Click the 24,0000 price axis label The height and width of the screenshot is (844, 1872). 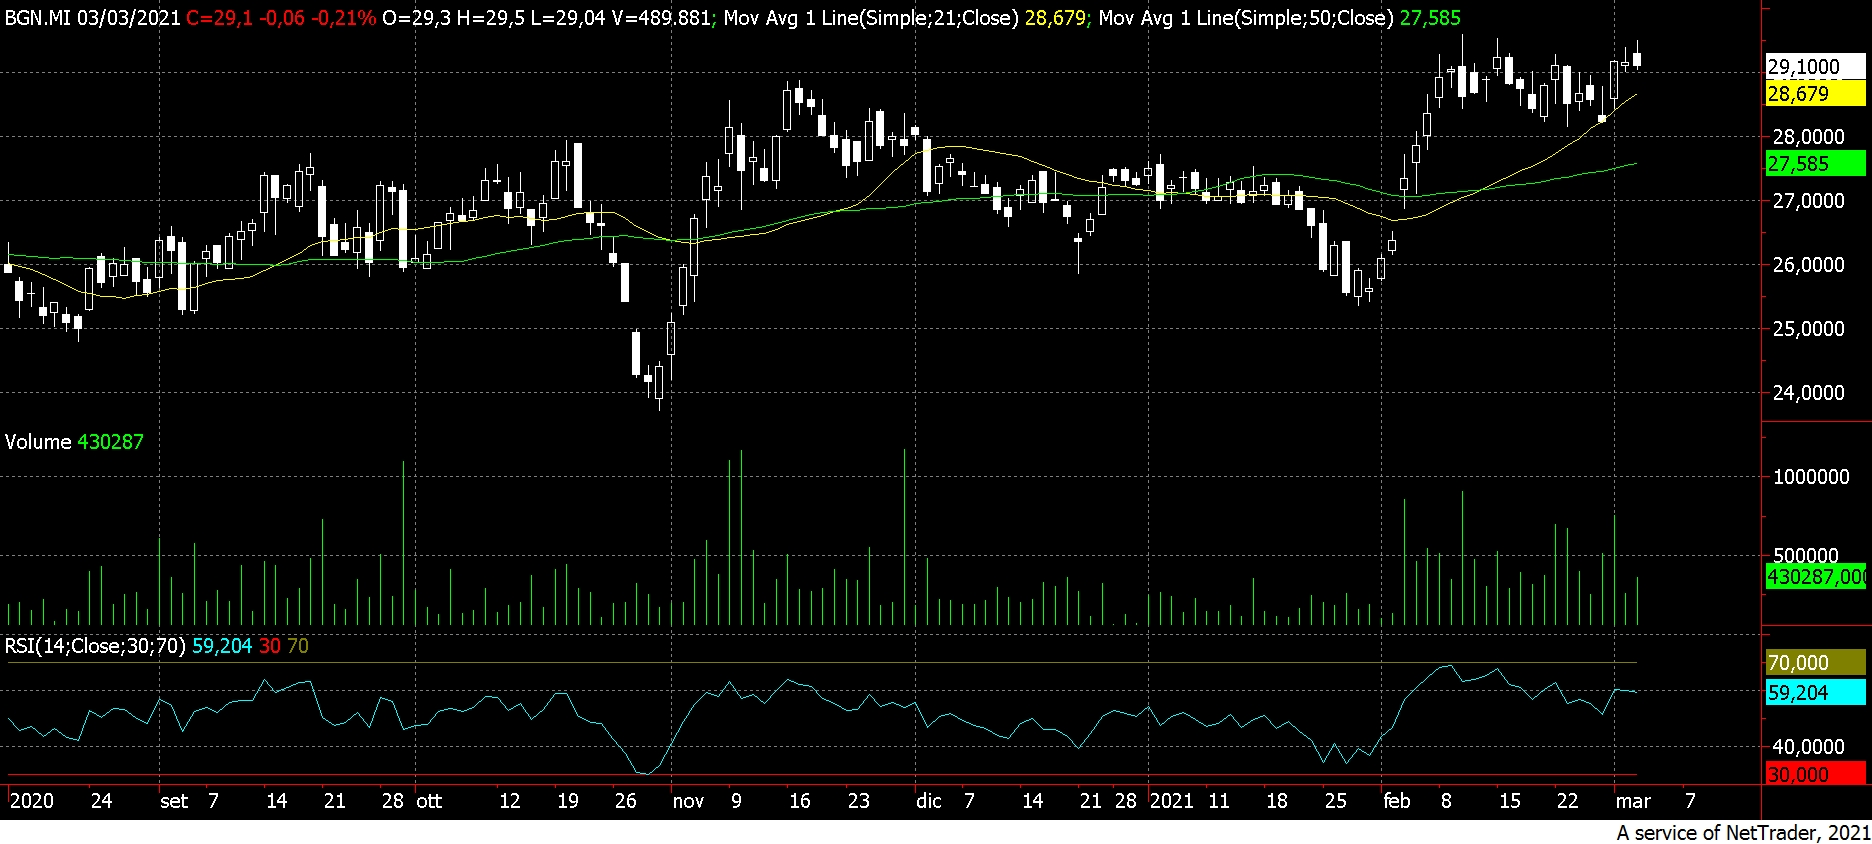click(1808, 393)
